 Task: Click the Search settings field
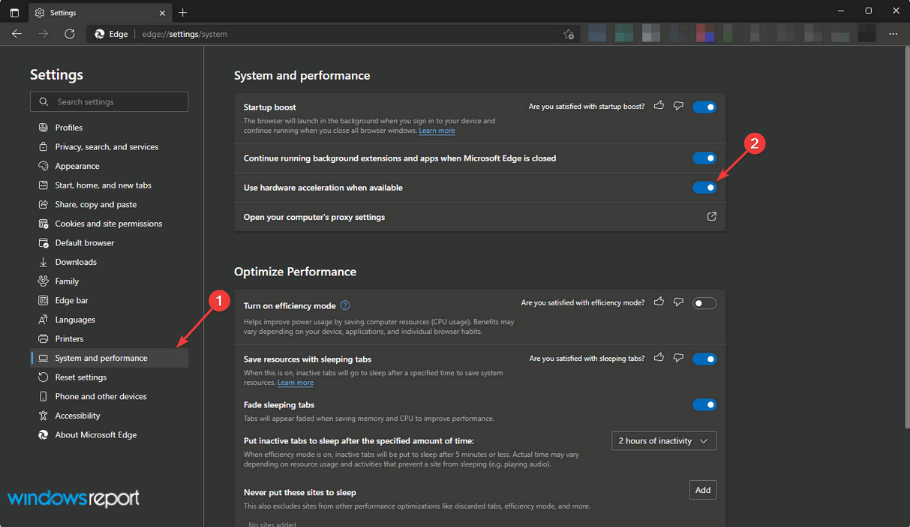point(109,102)
